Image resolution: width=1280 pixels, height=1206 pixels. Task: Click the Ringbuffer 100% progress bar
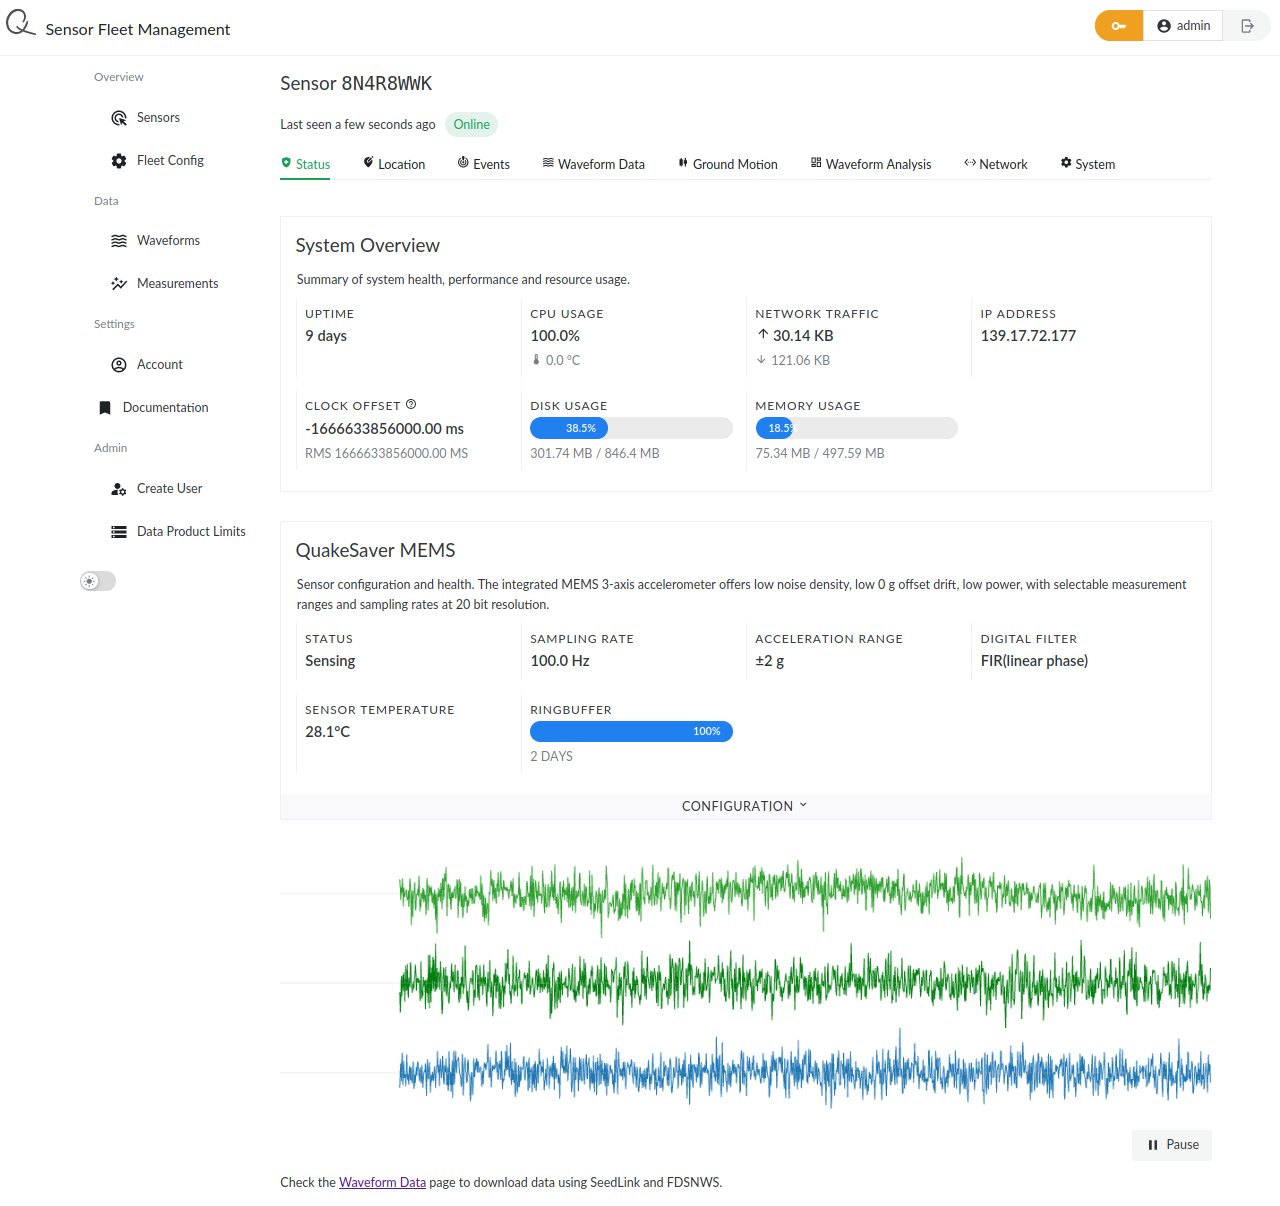click(x=631, y=732)
